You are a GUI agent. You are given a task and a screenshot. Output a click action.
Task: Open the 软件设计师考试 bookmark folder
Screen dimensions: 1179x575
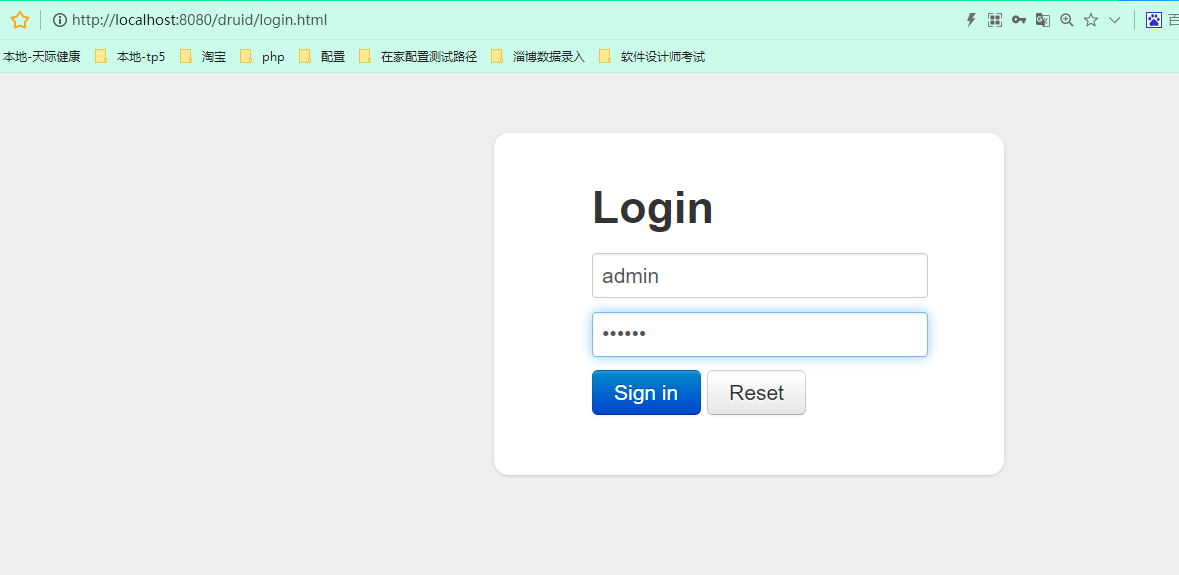pos(652,56)
